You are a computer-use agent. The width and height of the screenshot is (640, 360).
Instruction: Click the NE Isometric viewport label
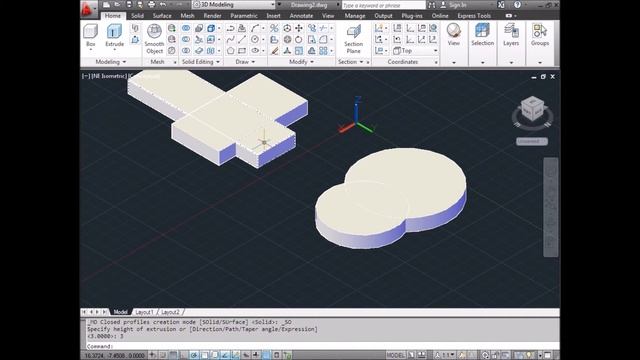pos(109,76)
